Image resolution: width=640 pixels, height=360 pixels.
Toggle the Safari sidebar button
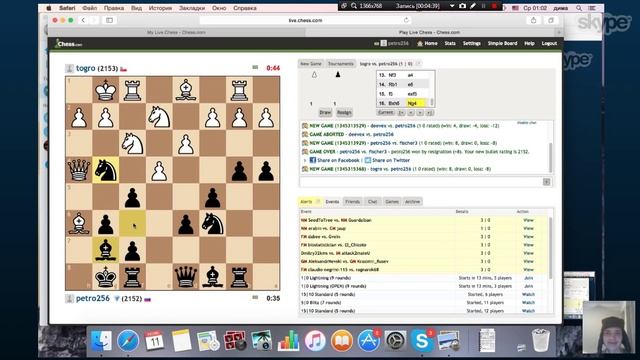109,20
